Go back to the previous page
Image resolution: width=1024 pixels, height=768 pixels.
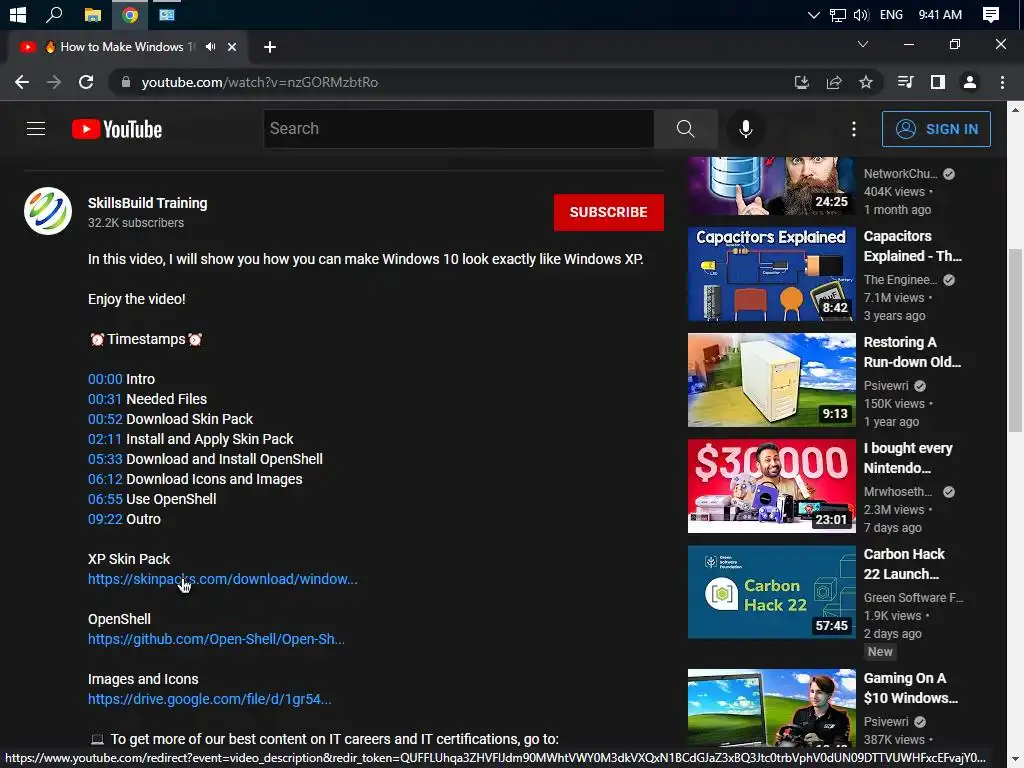22,82
